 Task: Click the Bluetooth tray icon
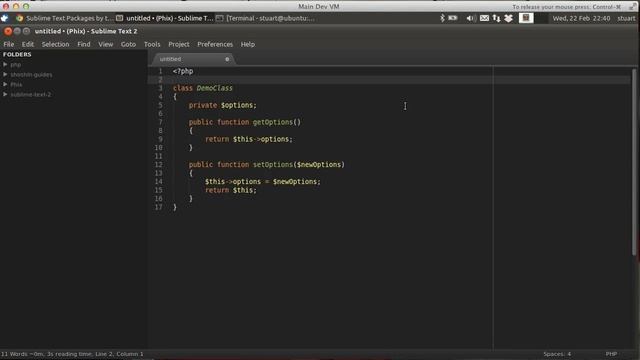pos(442,18)
